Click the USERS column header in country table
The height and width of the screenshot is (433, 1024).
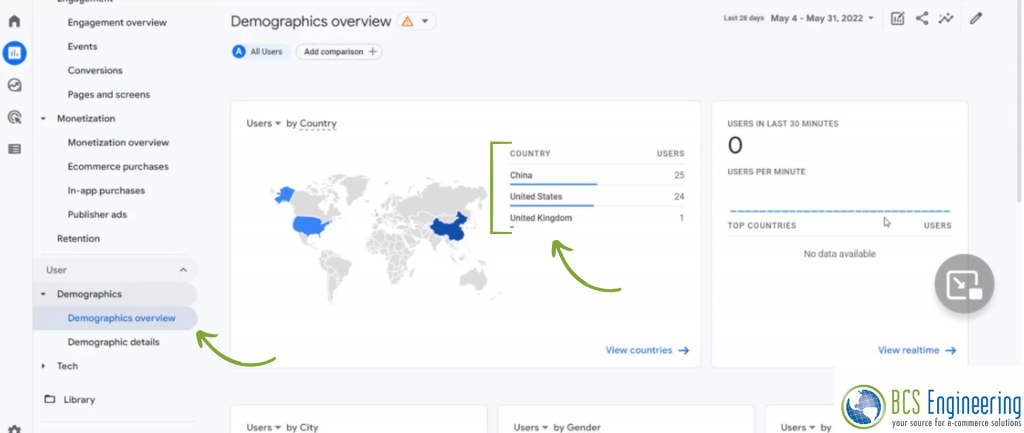point(670,154)
